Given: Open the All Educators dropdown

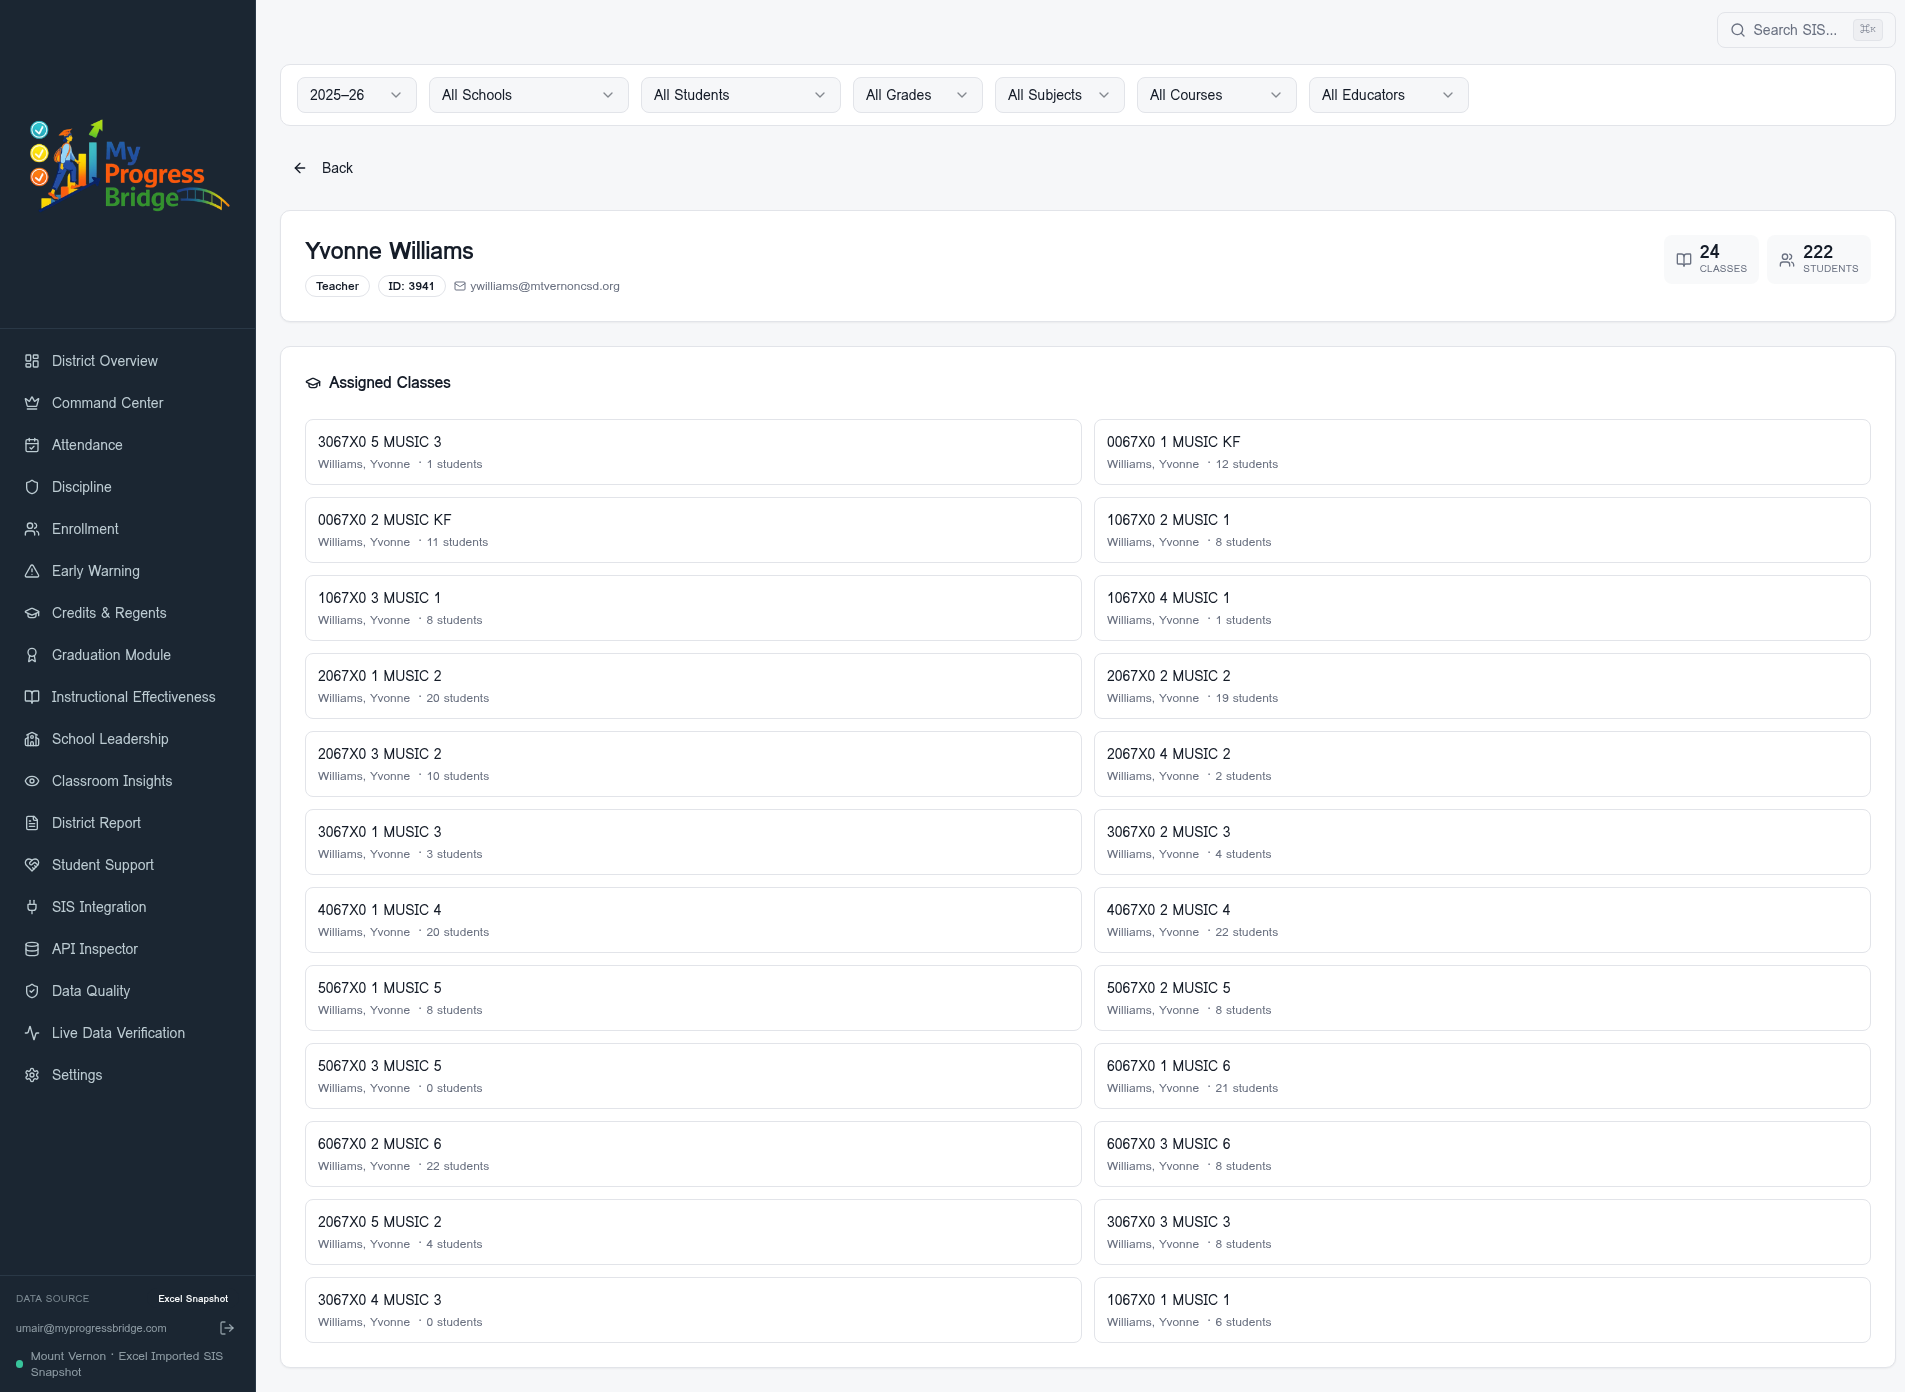Looking at the screenshot, I should click(1389, 95).
